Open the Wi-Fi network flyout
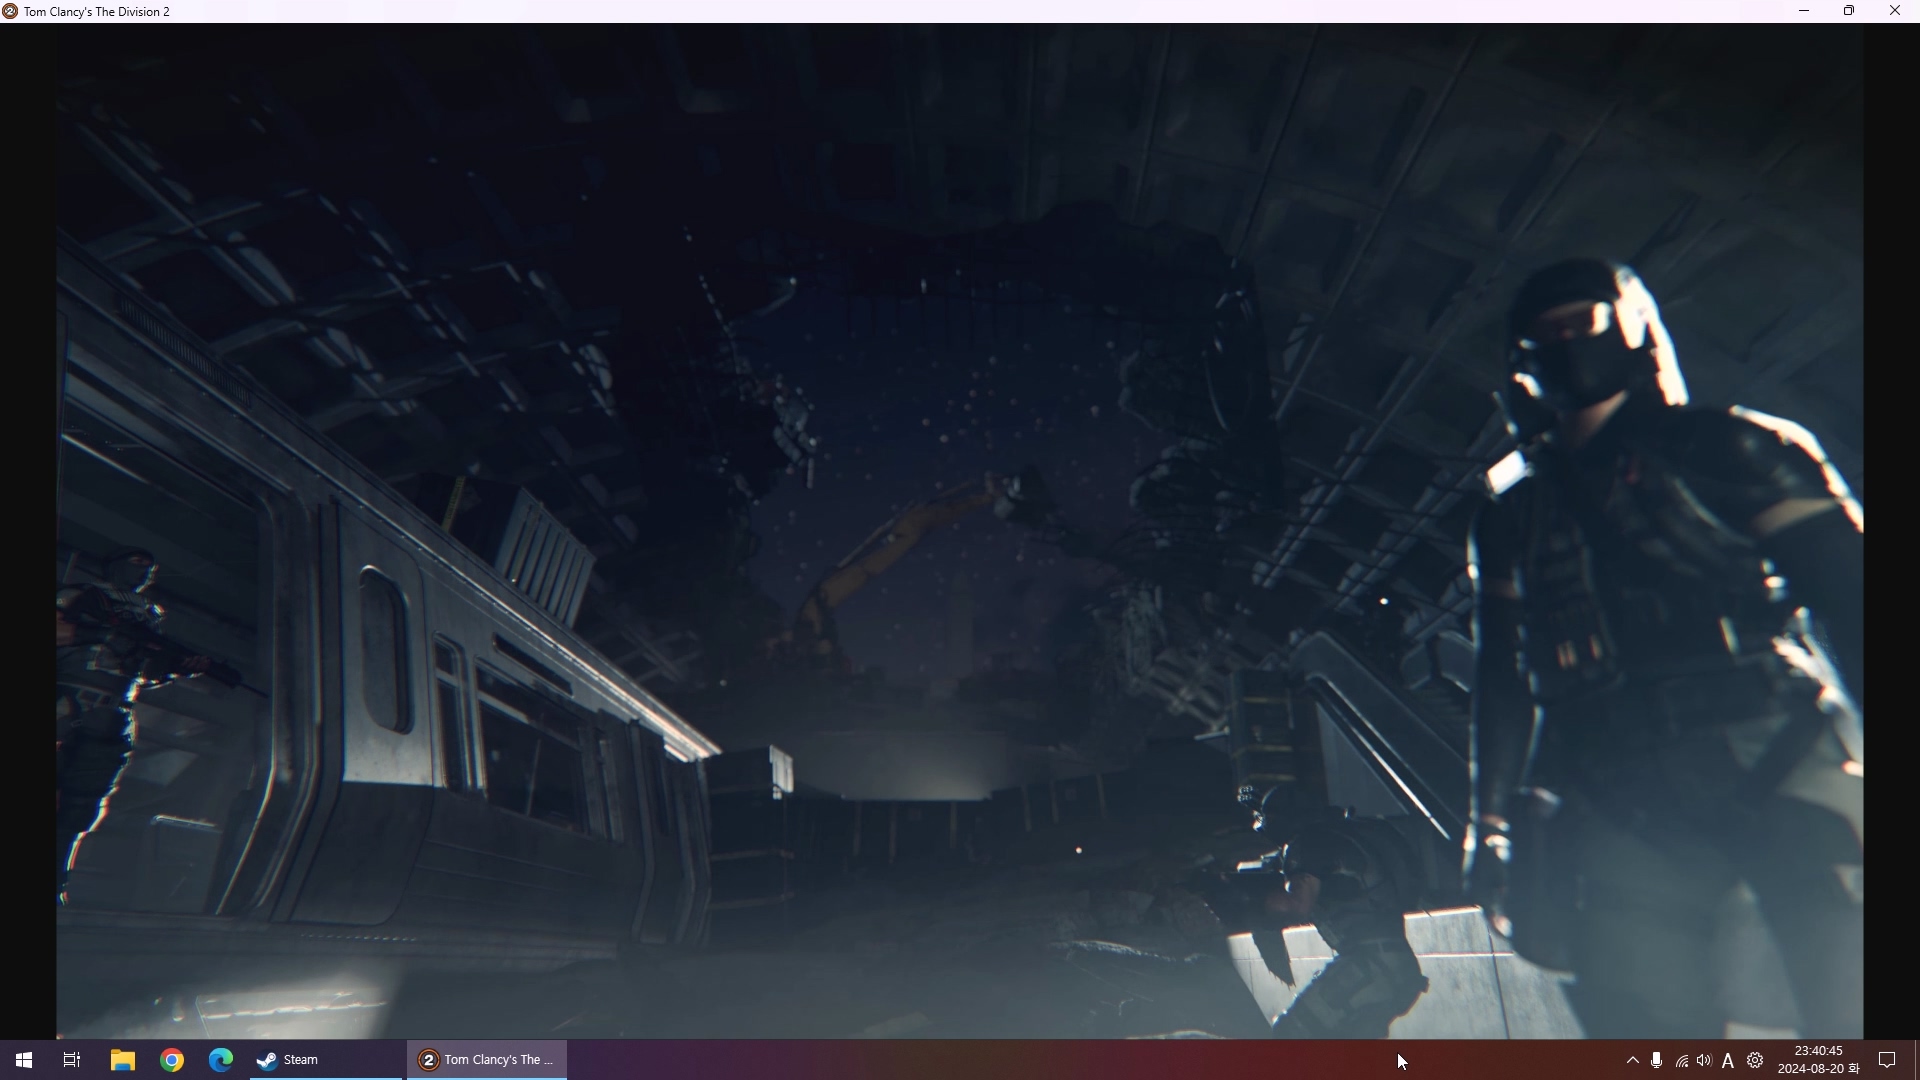Viewport: 1920px width, 1080px height. [x=1682, y=1061]
